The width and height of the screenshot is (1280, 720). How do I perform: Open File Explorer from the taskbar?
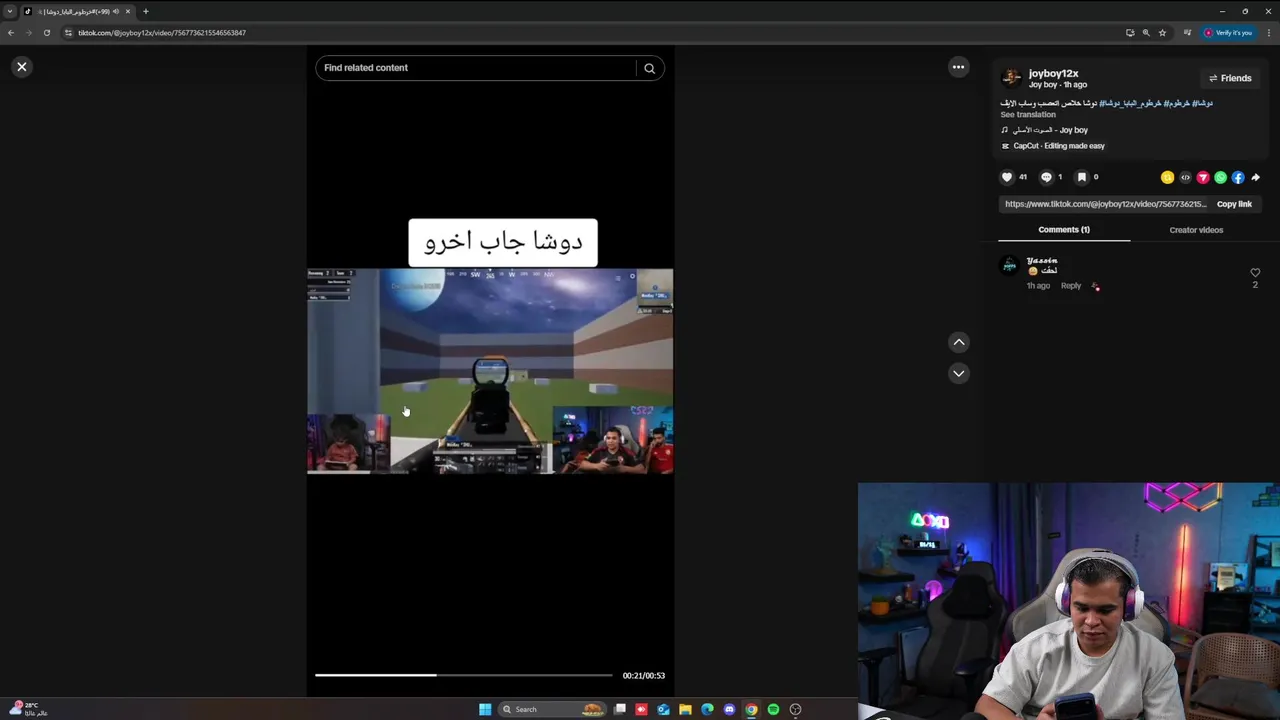[x=685, y=709]
